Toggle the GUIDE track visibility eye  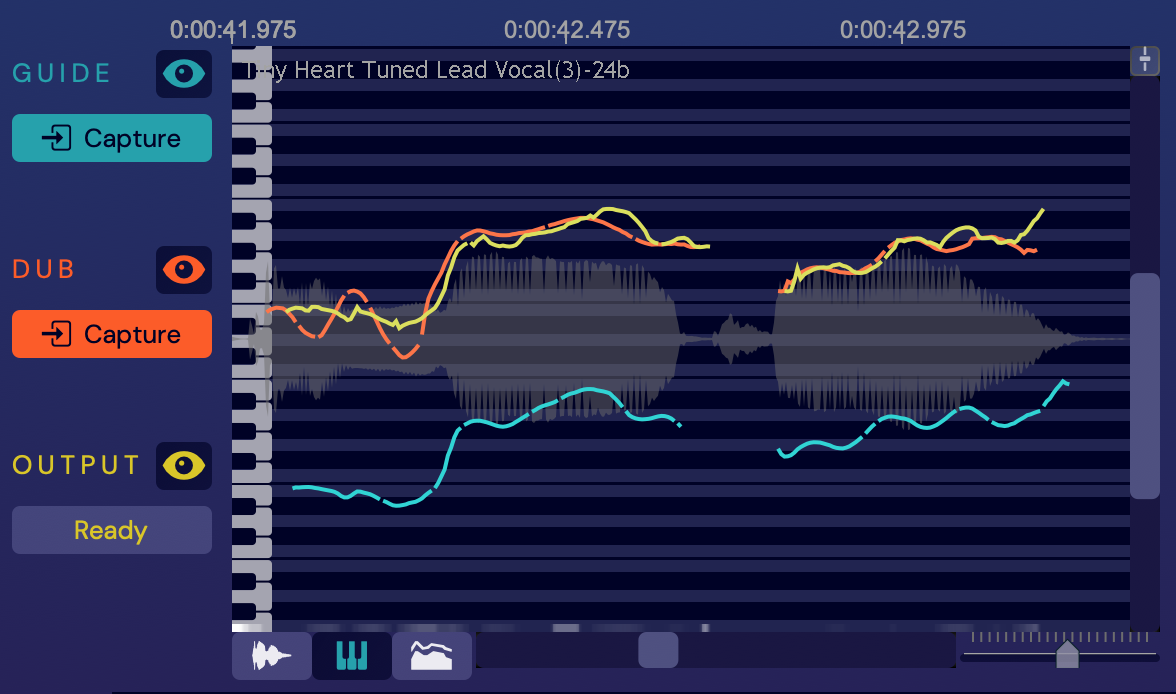184,73
